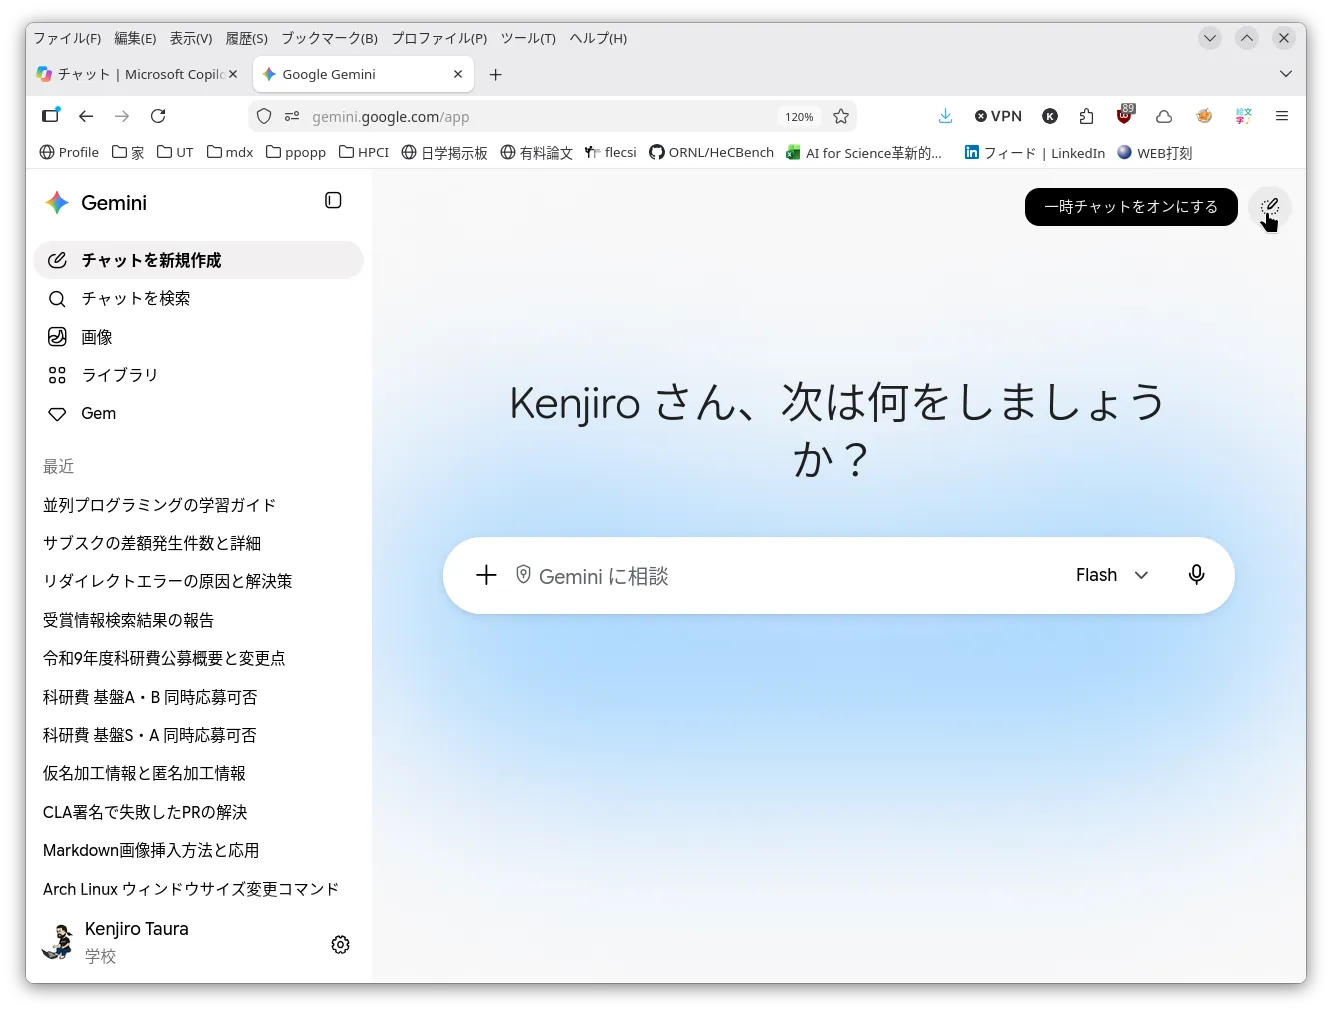Open the UT bookmark folder
The height and width of the screenshot is (1012, 1332).
point(175,152)
